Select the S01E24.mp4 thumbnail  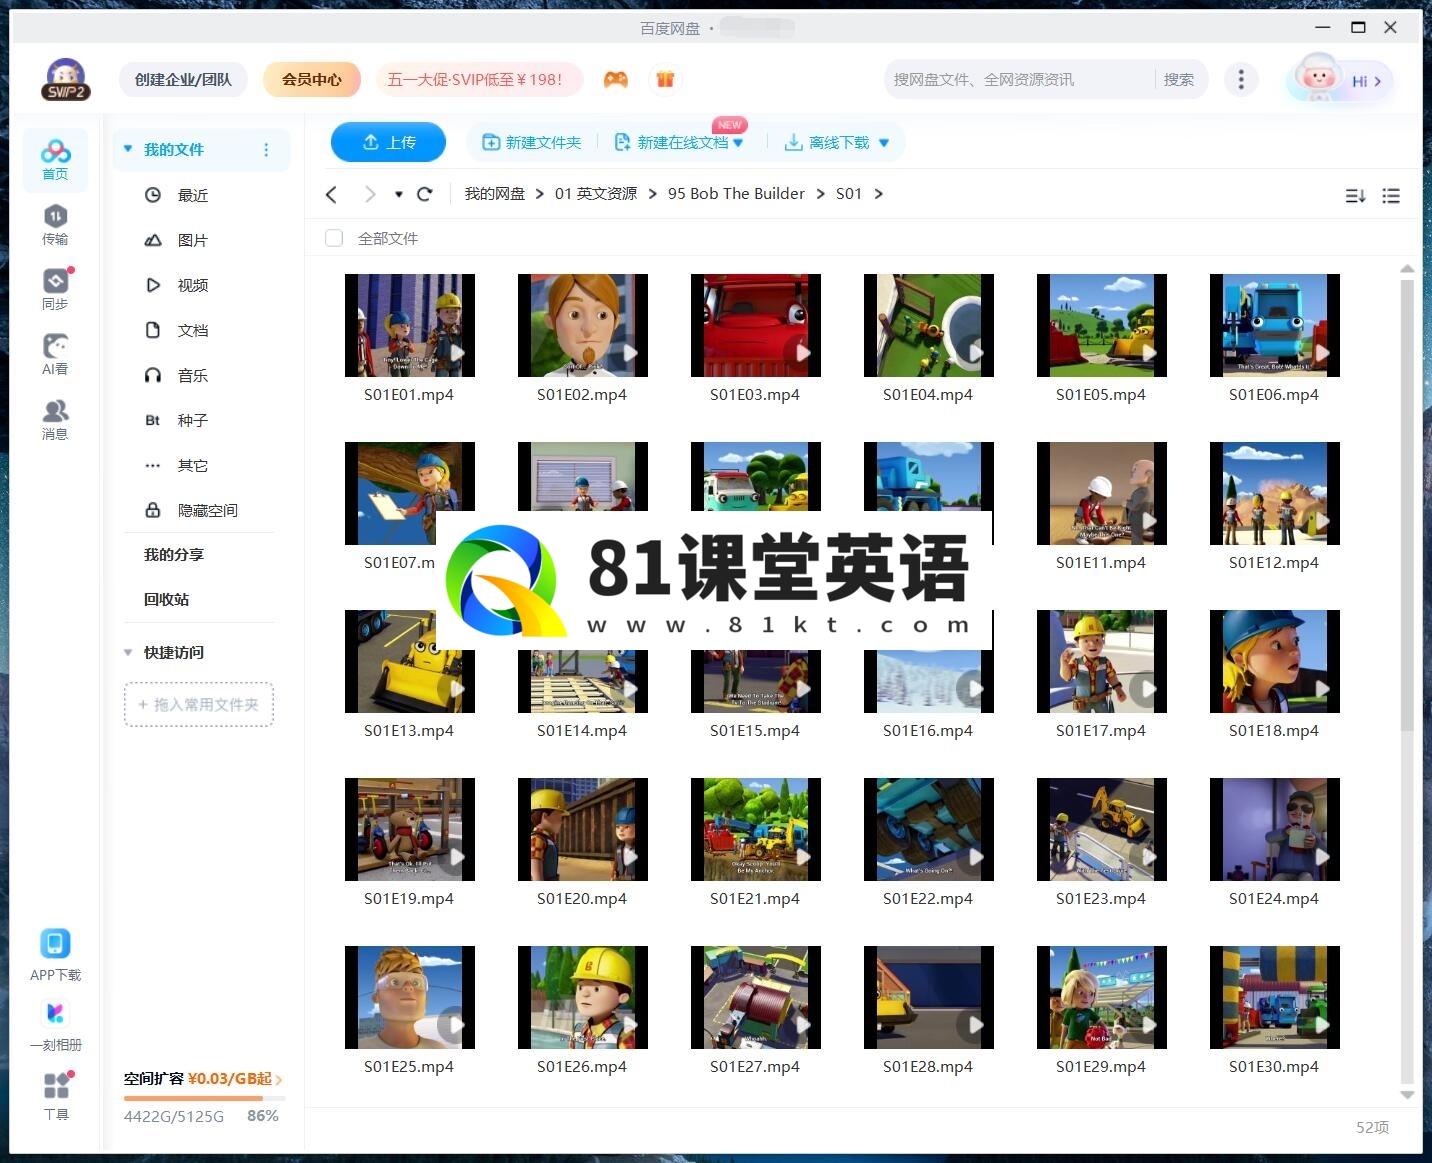click(1275, 829)
